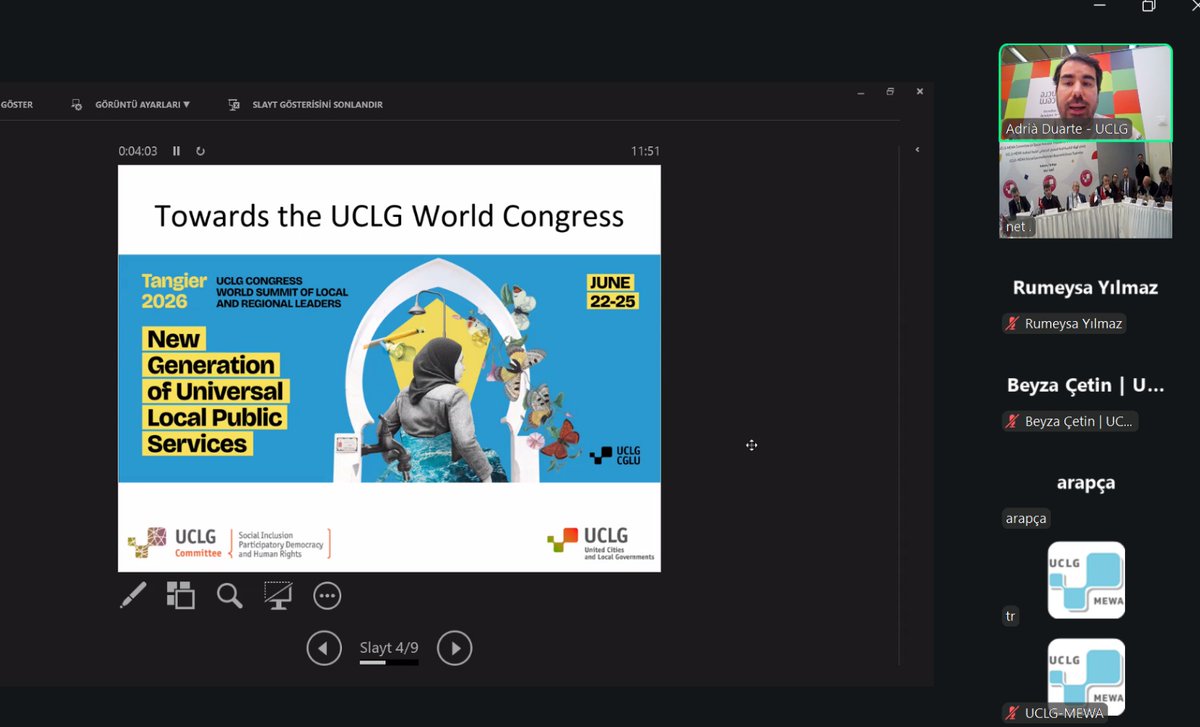Viewport: 1200px width, 727px height.
Task: Click the display settings monitor icon
Action: coord(77,104)
